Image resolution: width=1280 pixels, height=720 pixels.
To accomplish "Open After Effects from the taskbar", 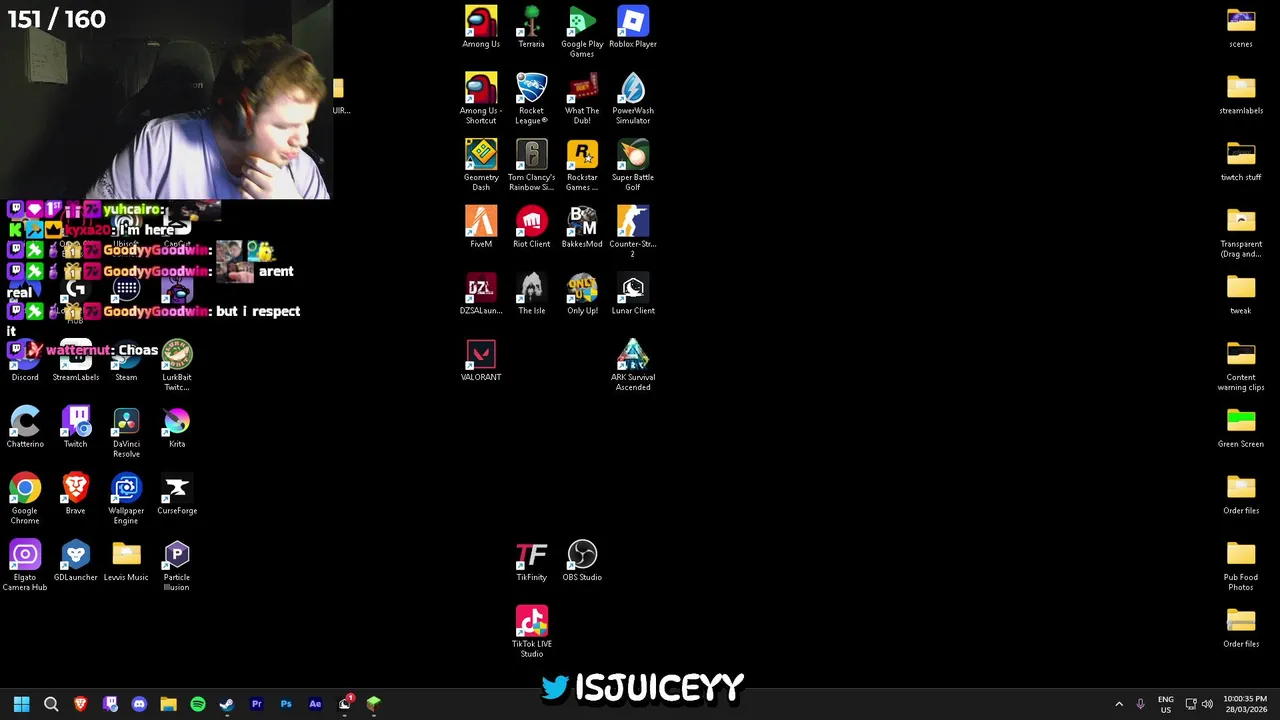I will tap(315, 704).
